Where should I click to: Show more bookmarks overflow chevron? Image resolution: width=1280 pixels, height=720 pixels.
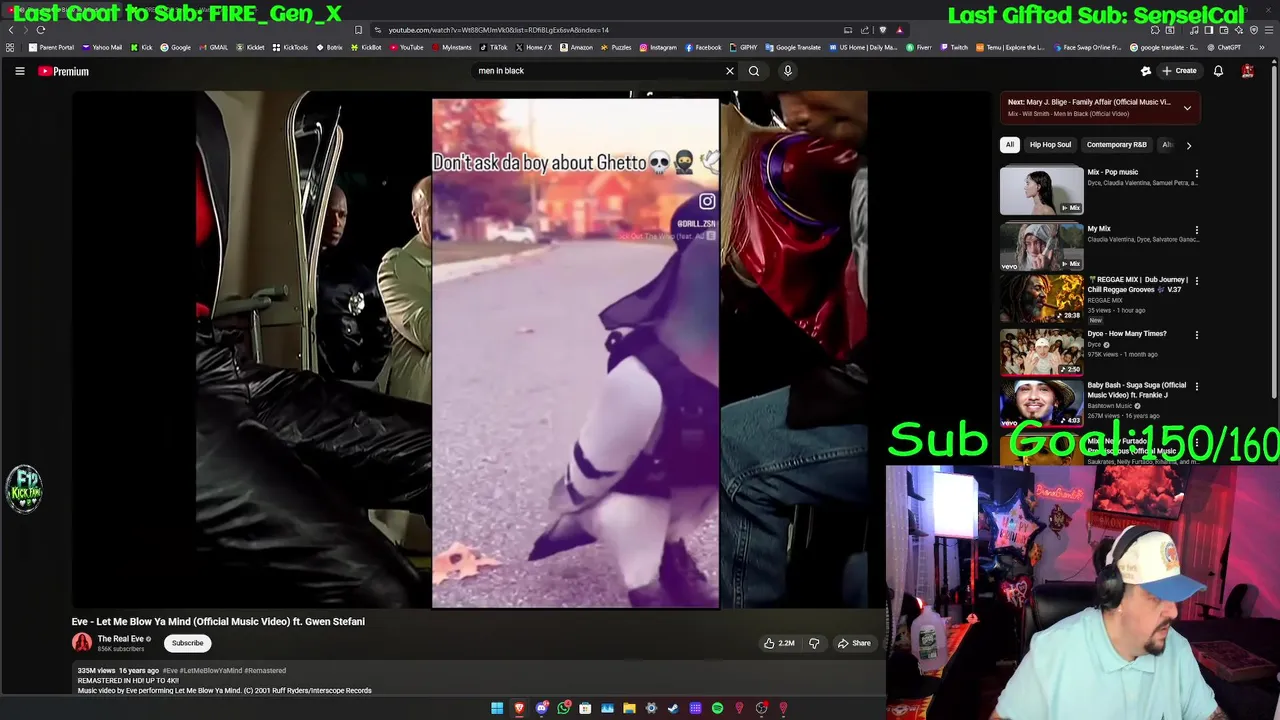[x=1261, y=47]
